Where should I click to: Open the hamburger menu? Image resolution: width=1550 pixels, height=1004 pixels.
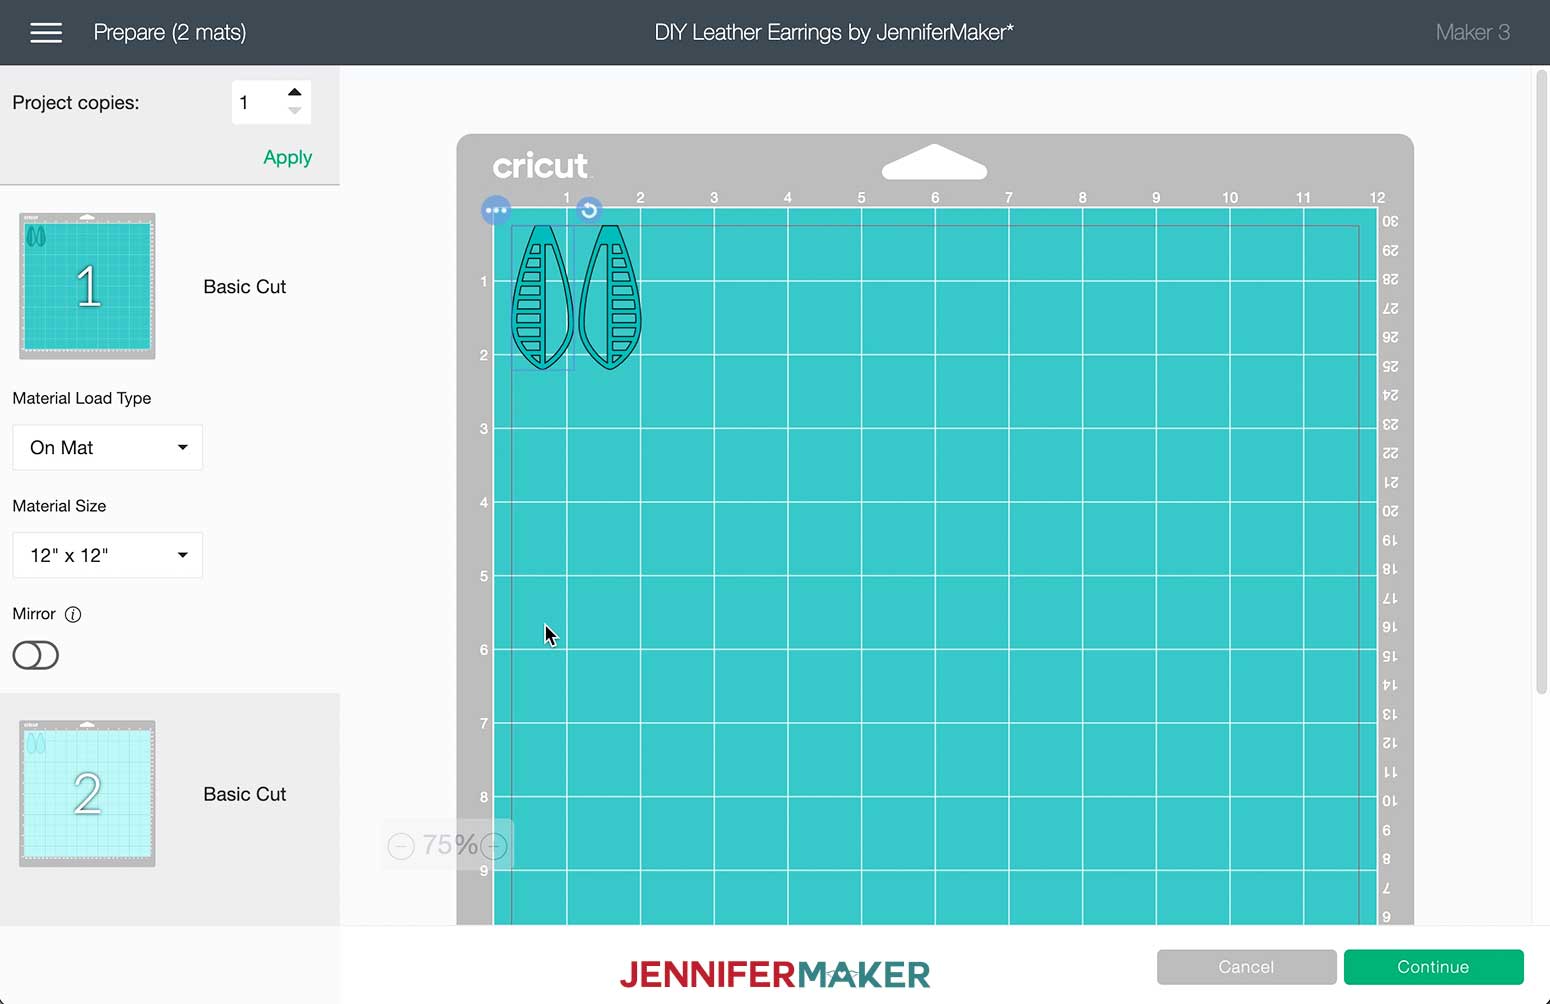pos(46,33)
